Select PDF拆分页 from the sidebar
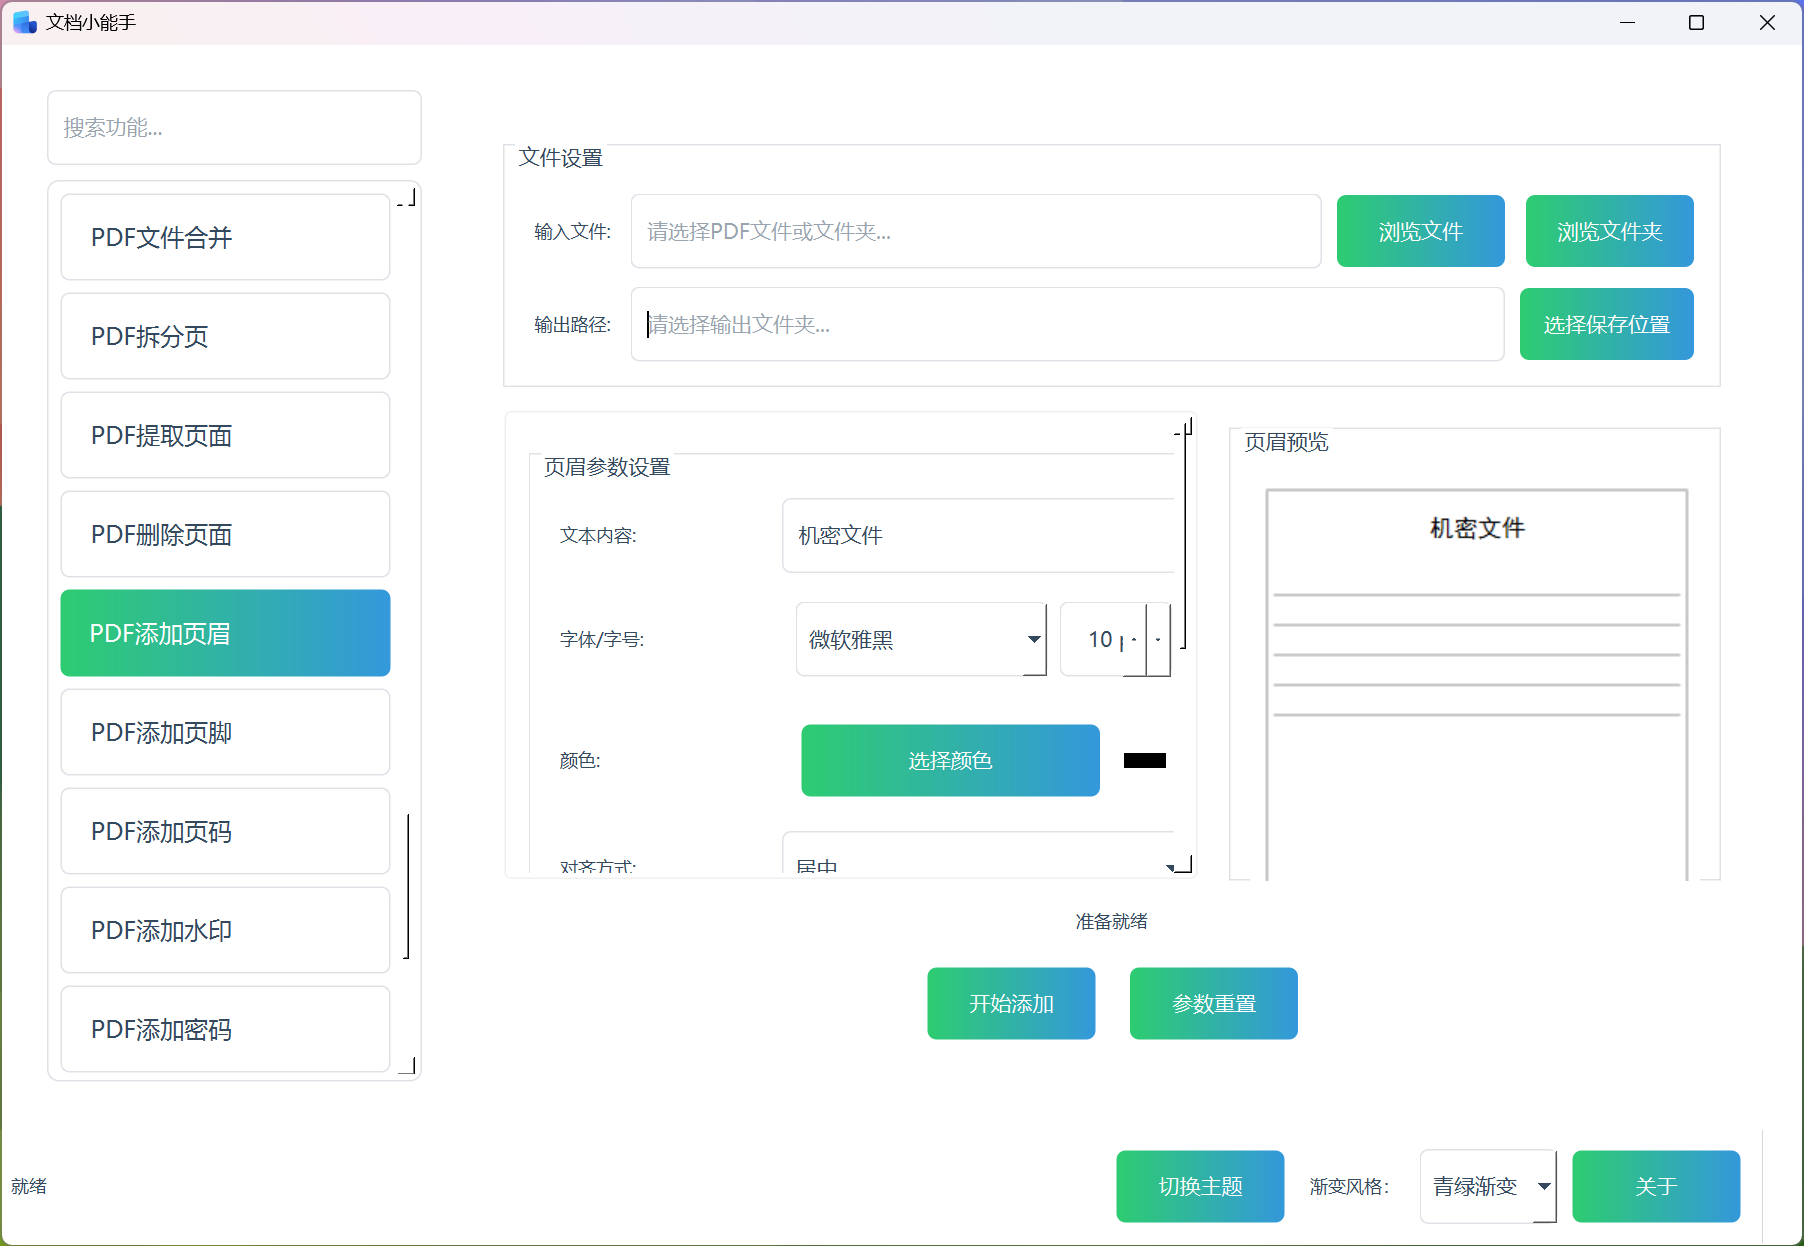Image resolution: width=1804 pixels, height=1246 pixels. click(x=225, y=336)
